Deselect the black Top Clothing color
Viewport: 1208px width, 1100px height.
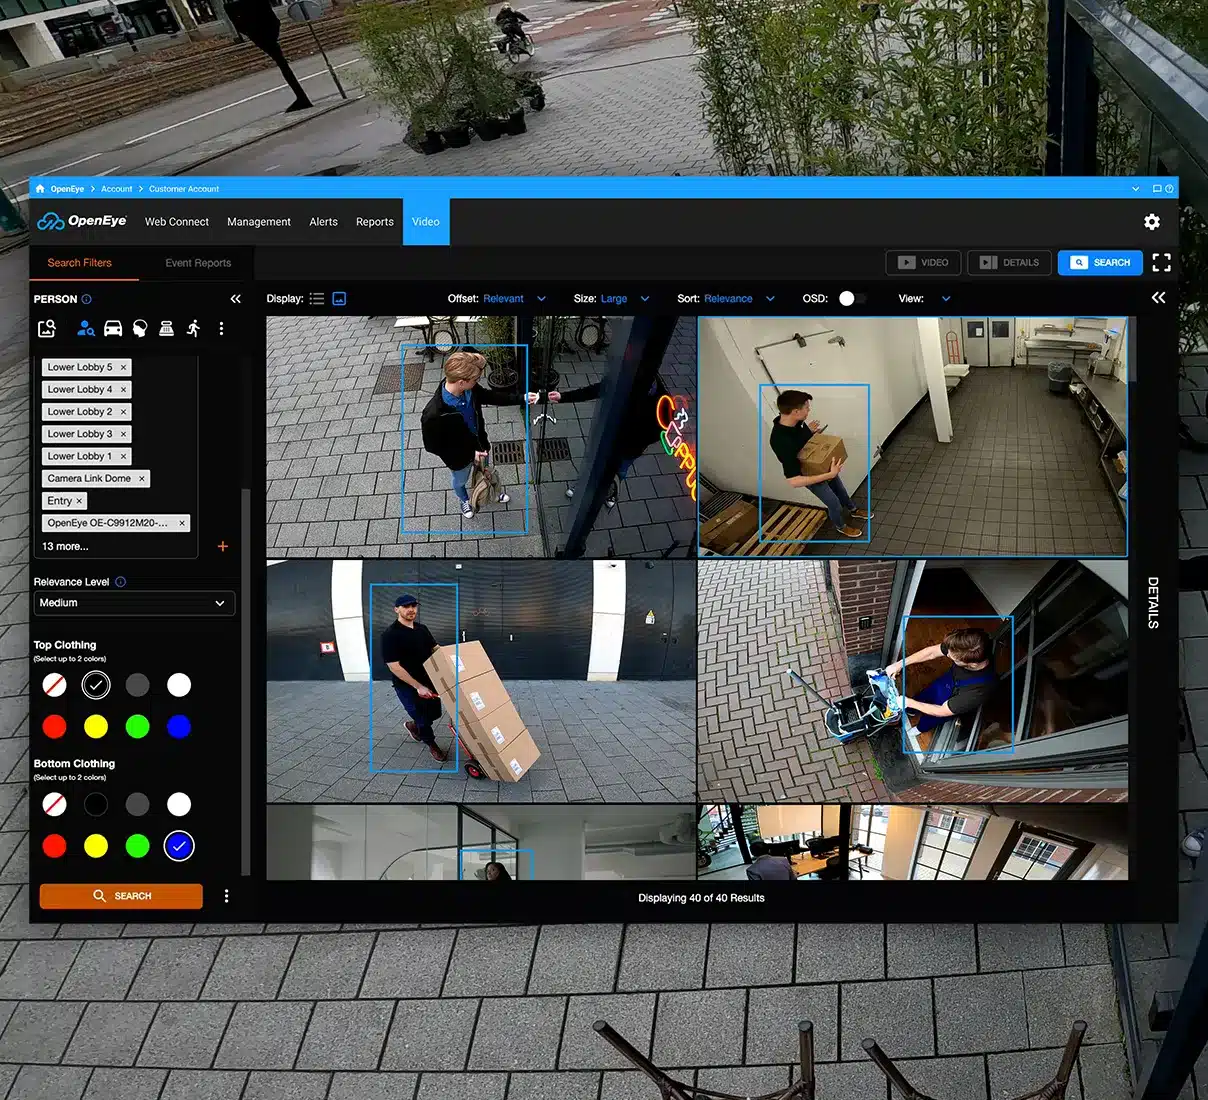[x=96, y=685]
